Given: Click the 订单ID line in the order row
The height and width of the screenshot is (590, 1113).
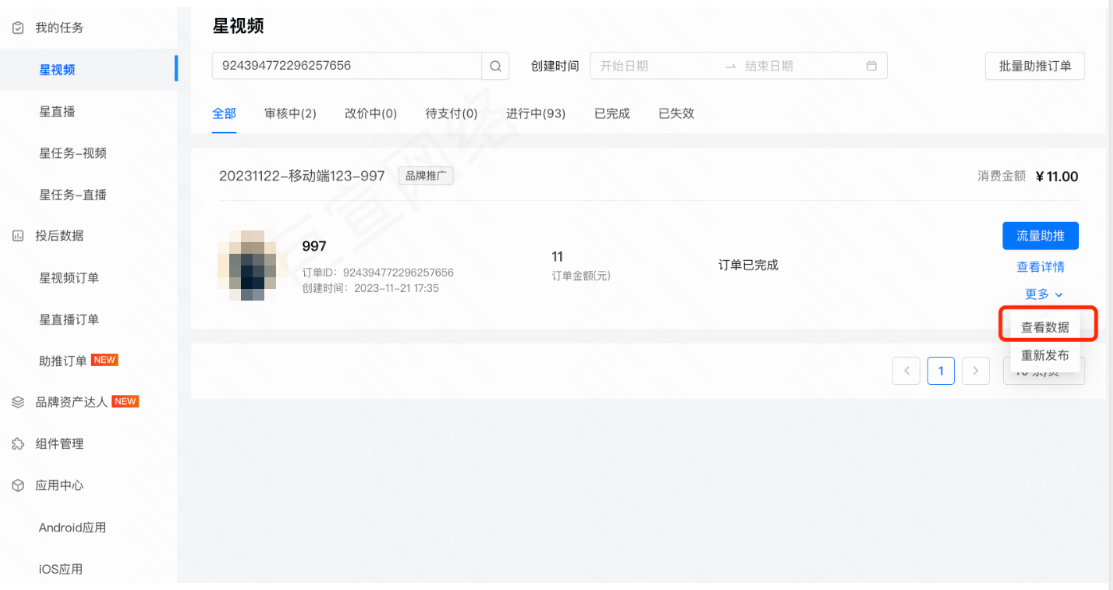Looking at the screenshot, I should pyautogui.click(x=378, y=273).
